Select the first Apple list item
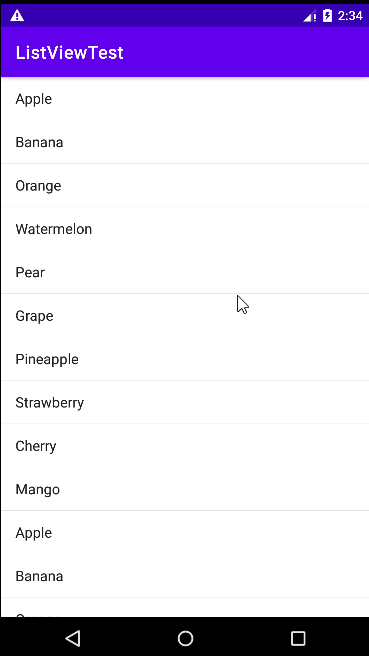The image size is (369, 656). tap(184, 99)
